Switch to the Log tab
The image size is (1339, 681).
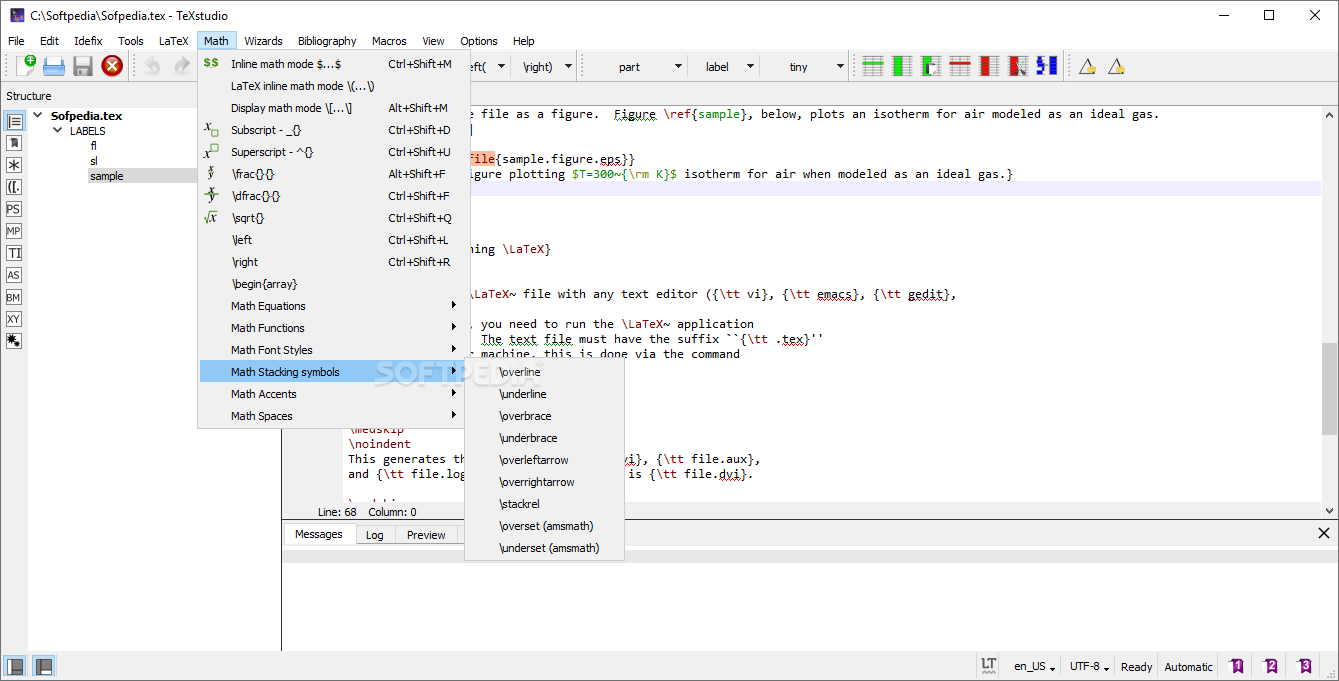375,535
